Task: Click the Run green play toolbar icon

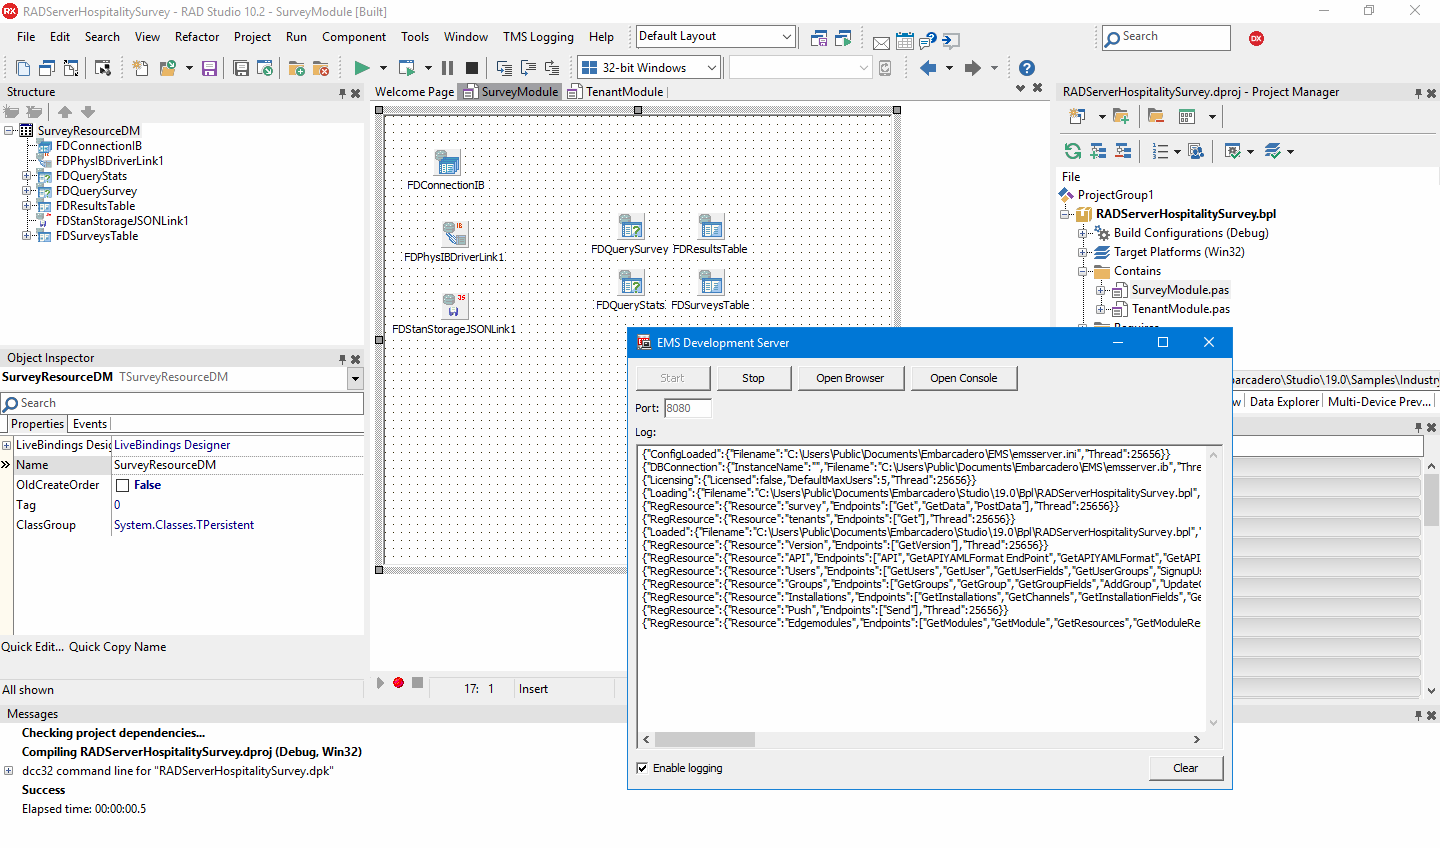Action: click(x=361, y=68)
